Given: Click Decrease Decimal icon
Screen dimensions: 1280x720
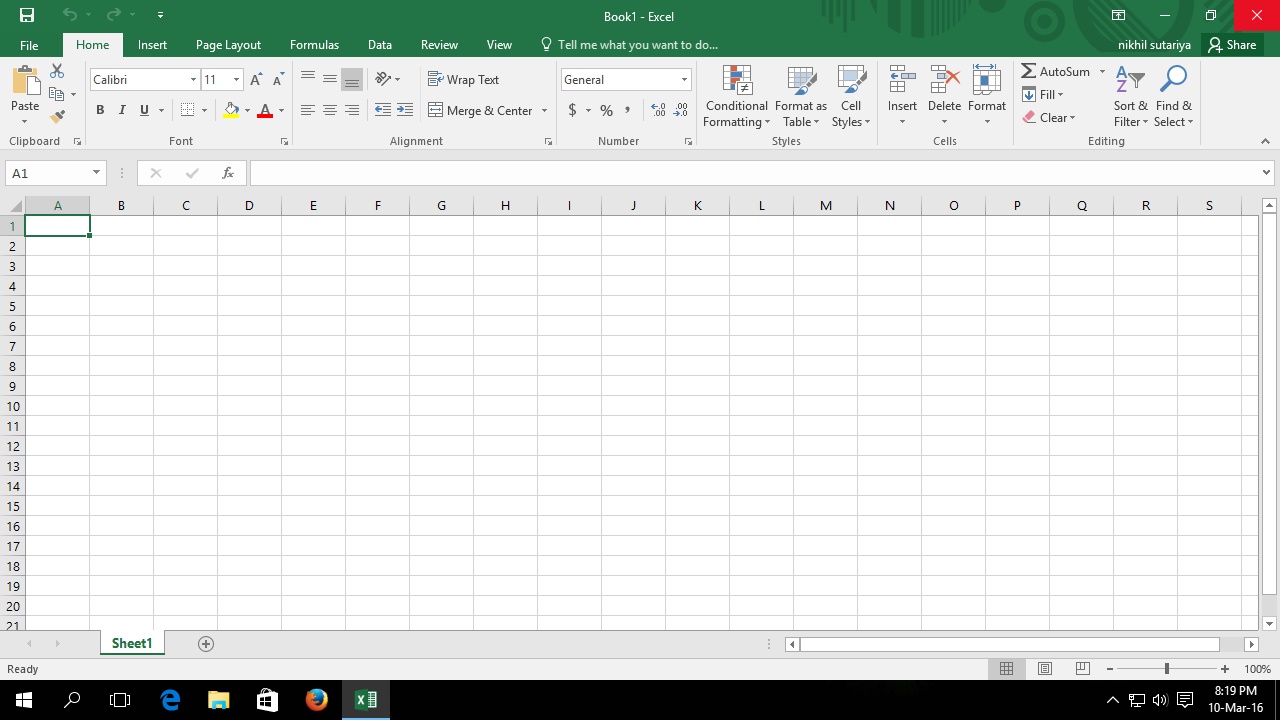Looking at the screenshot, I should (681, 110).
